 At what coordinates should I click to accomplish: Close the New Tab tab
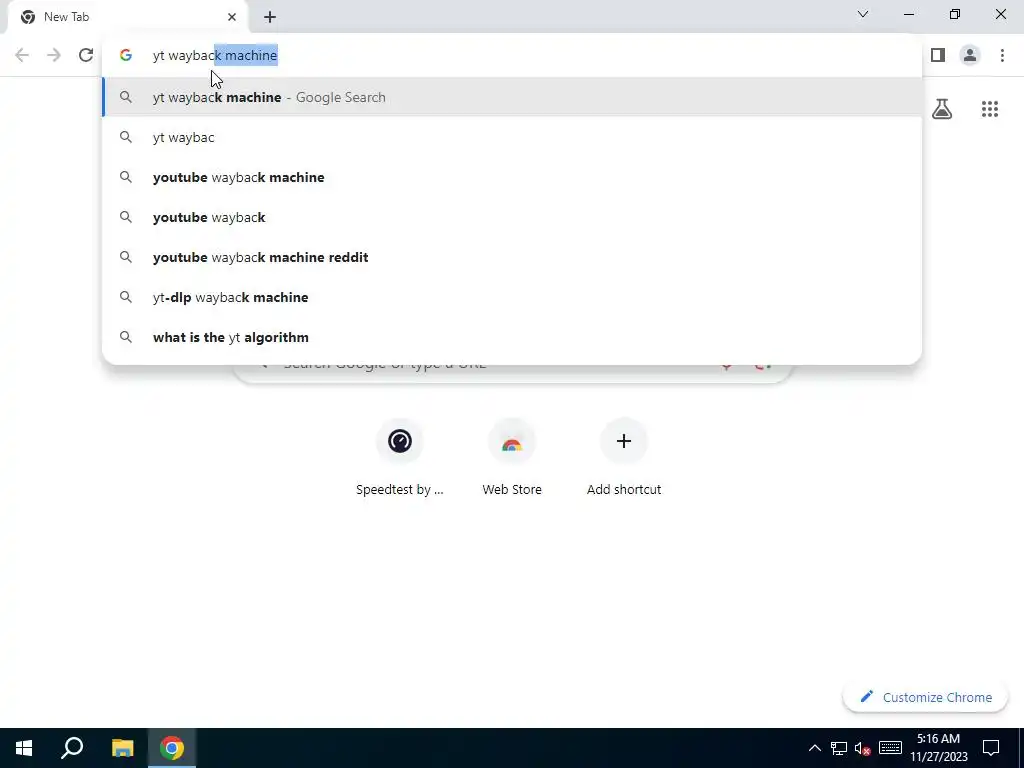point(232,17)
